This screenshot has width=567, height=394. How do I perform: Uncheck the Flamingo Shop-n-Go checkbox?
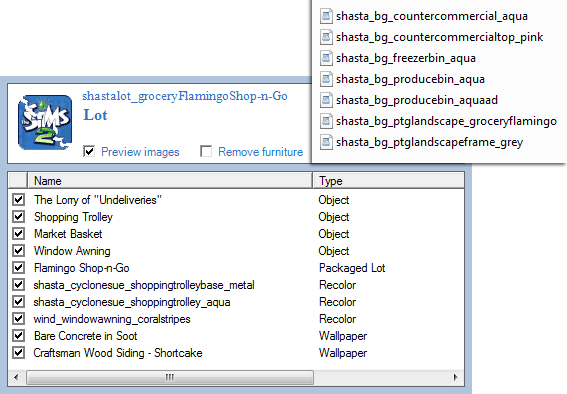[18, 267]
